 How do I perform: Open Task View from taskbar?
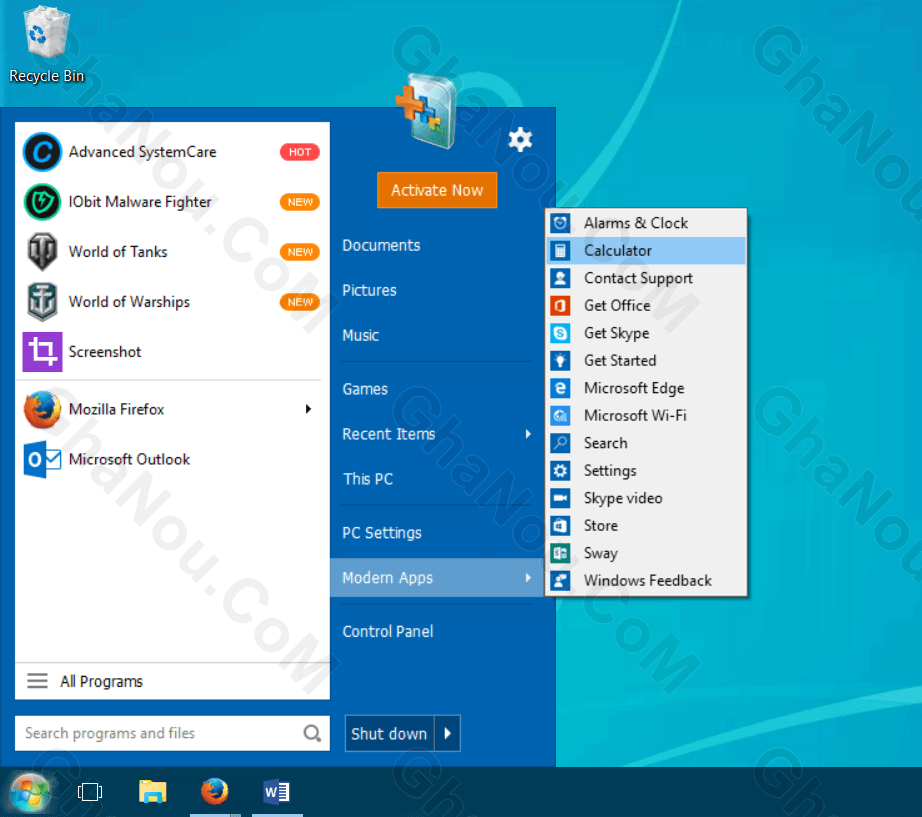[x=90, y=792]
